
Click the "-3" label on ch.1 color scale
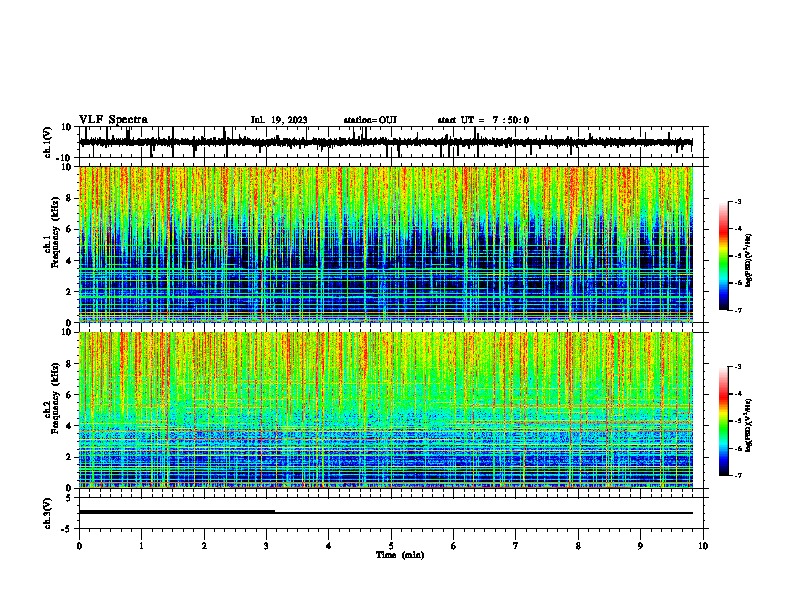[x=738, y=201]
